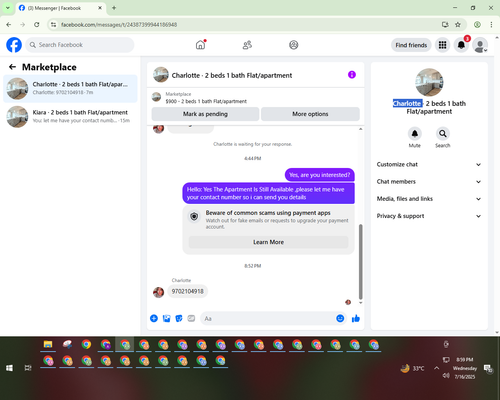Go back a page in the browser
Viewport: 500px width, 400px height.
[x=9, y=25]
